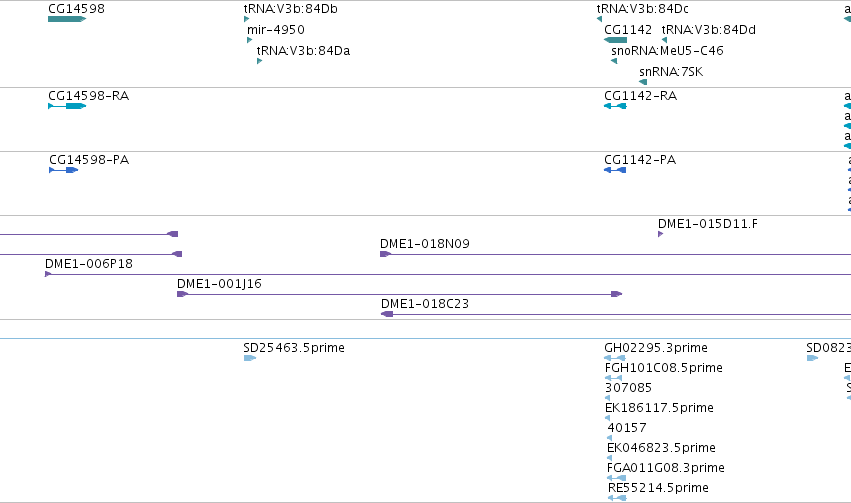Viewport: 851px width, 503px height.
Task: Select the EK186117.5prime label
Action: click(659, 409)
